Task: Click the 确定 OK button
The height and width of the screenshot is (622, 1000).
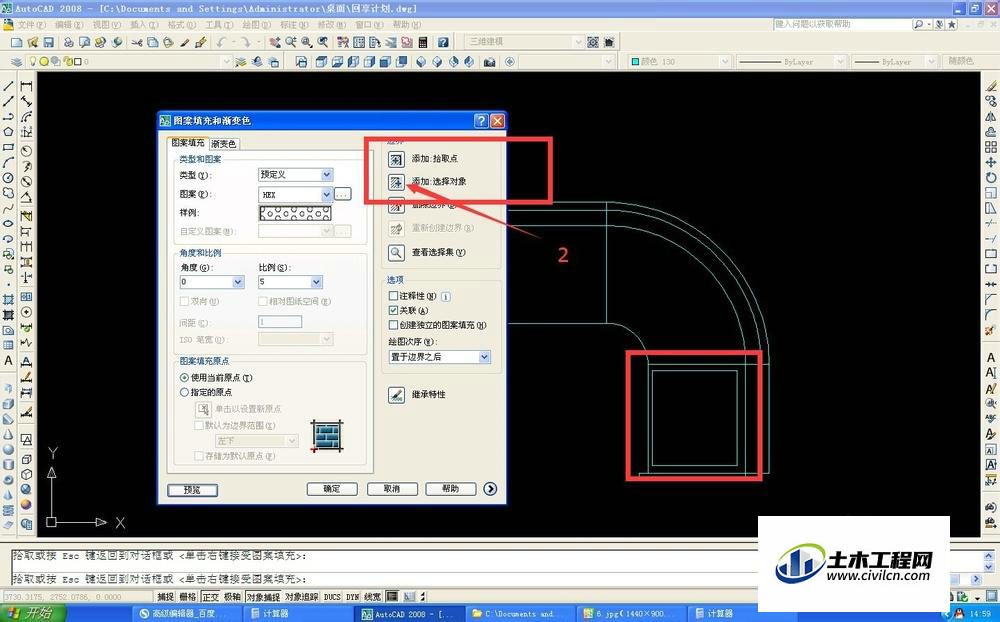Action: (x=332, y=489)
